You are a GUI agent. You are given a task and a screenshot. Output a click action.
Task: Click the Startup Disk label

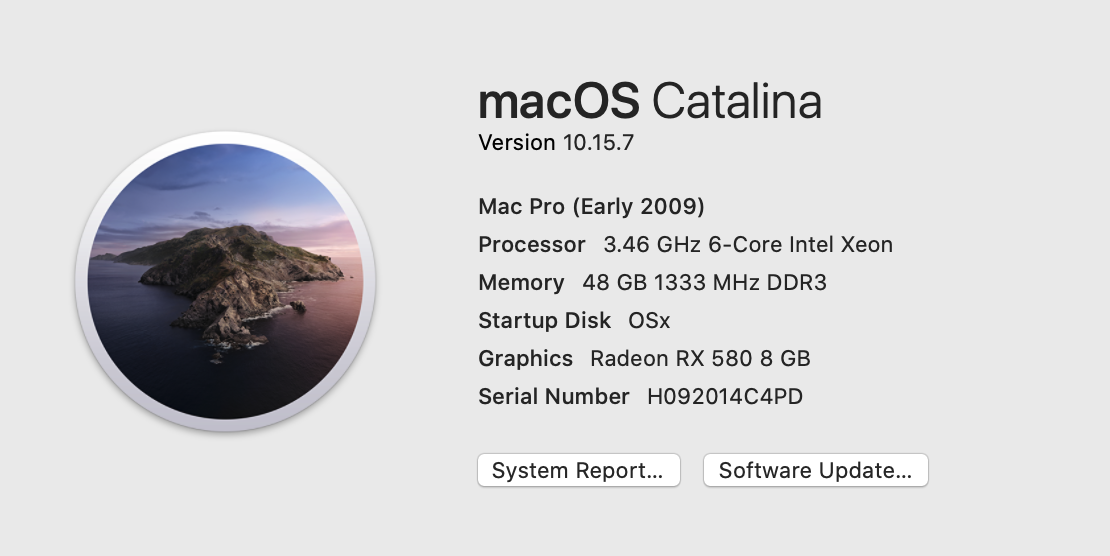pos(544,321)
